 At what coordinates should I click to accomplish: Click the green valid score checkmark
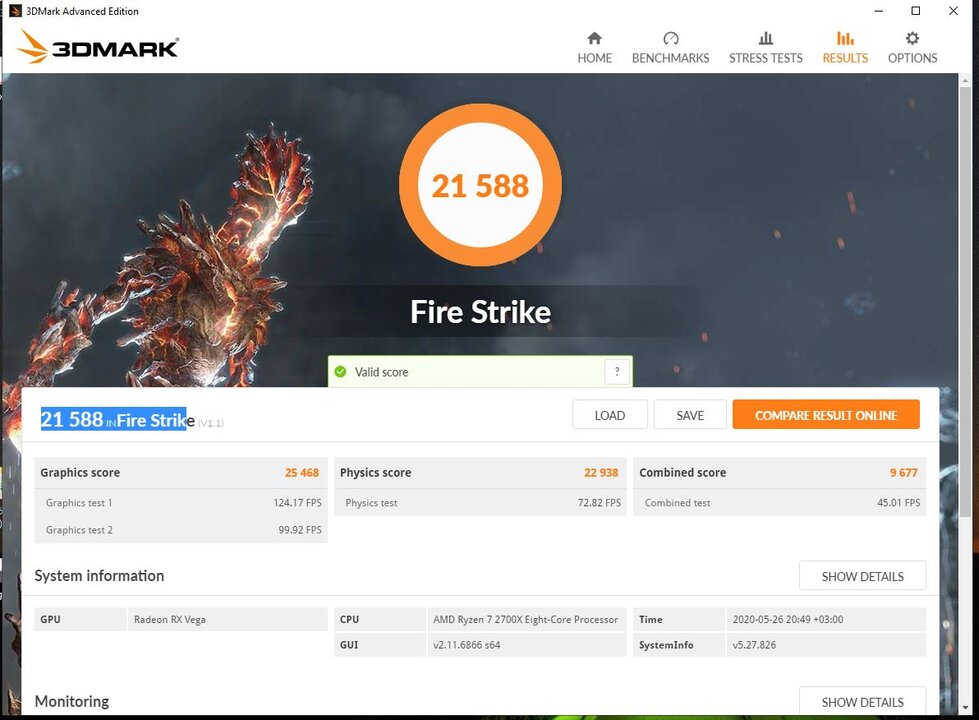(340, 372)
